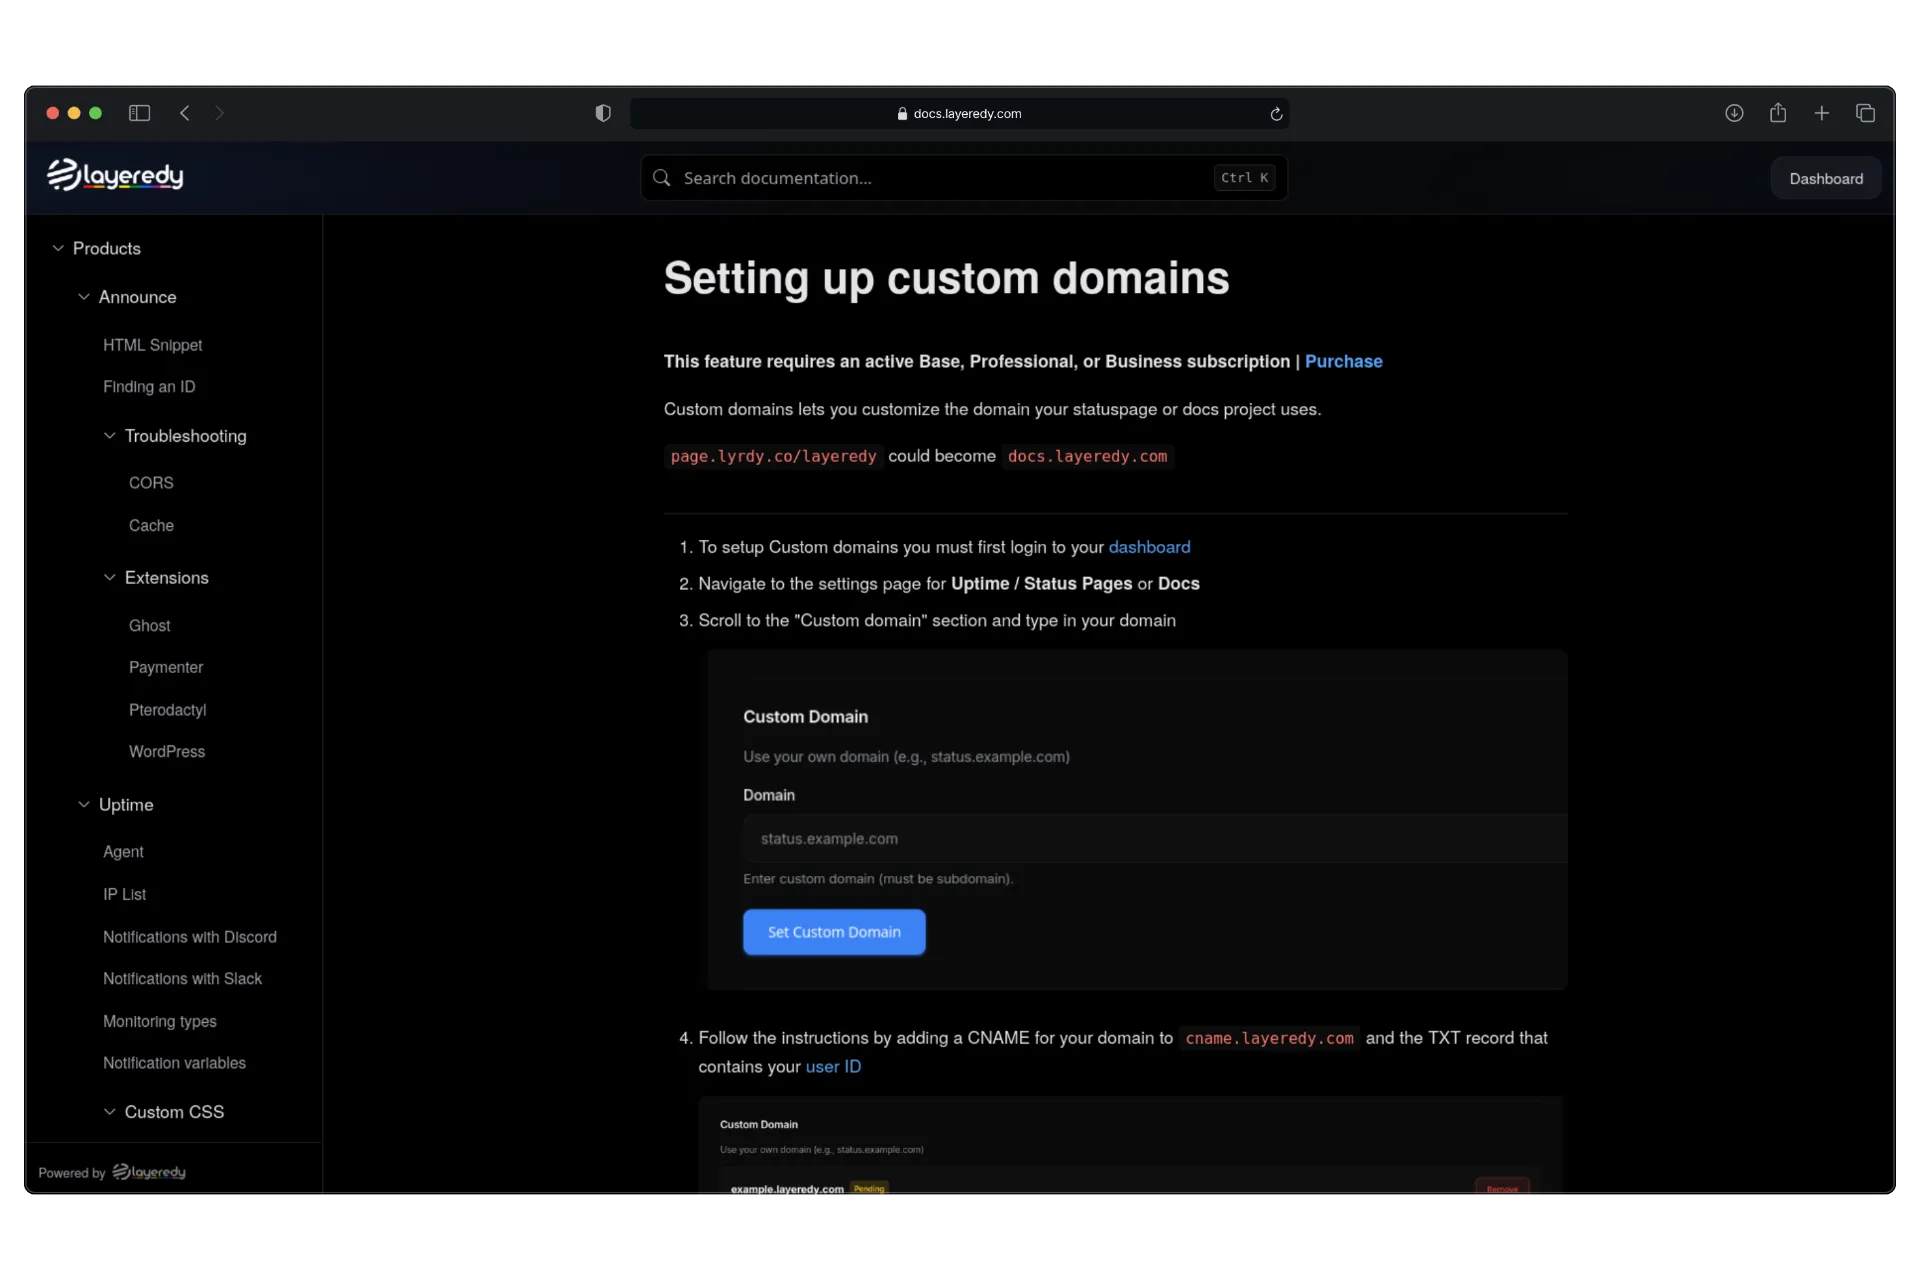
Task: Open the Finding an ID page
Action: pyautogui.click(x=149, y=387)
